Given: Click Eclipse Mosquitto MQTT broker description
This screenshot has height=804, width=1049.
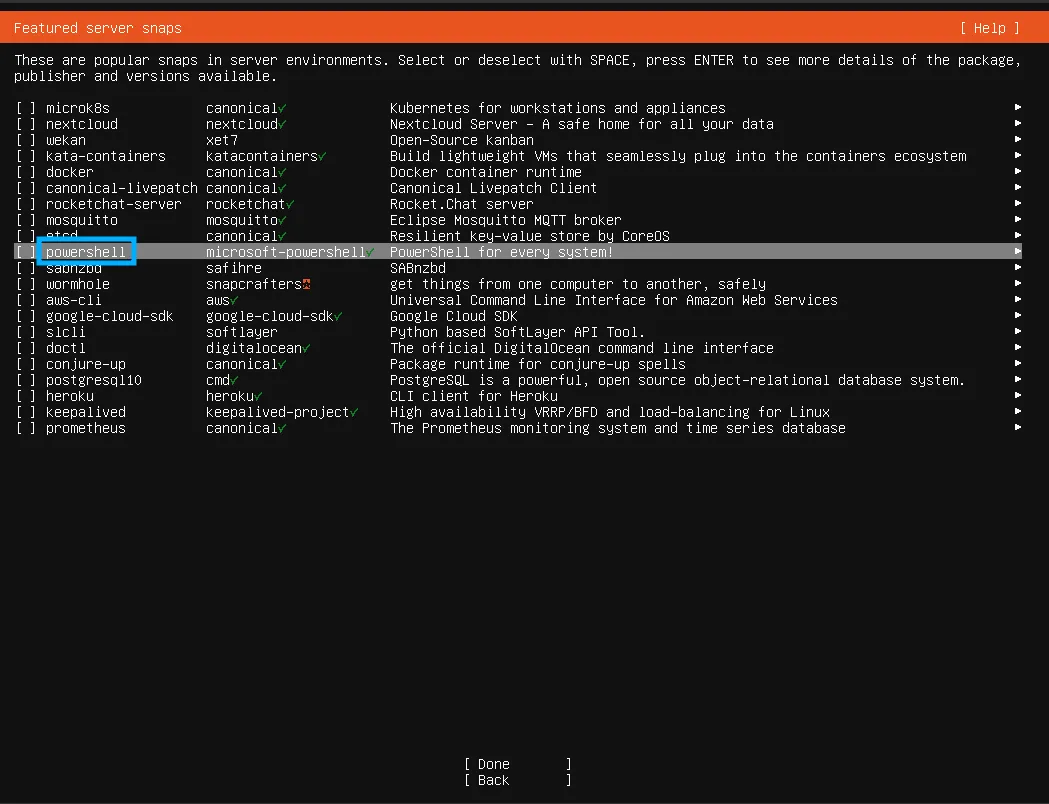Looking at the screenshot, I should [506, 221].
